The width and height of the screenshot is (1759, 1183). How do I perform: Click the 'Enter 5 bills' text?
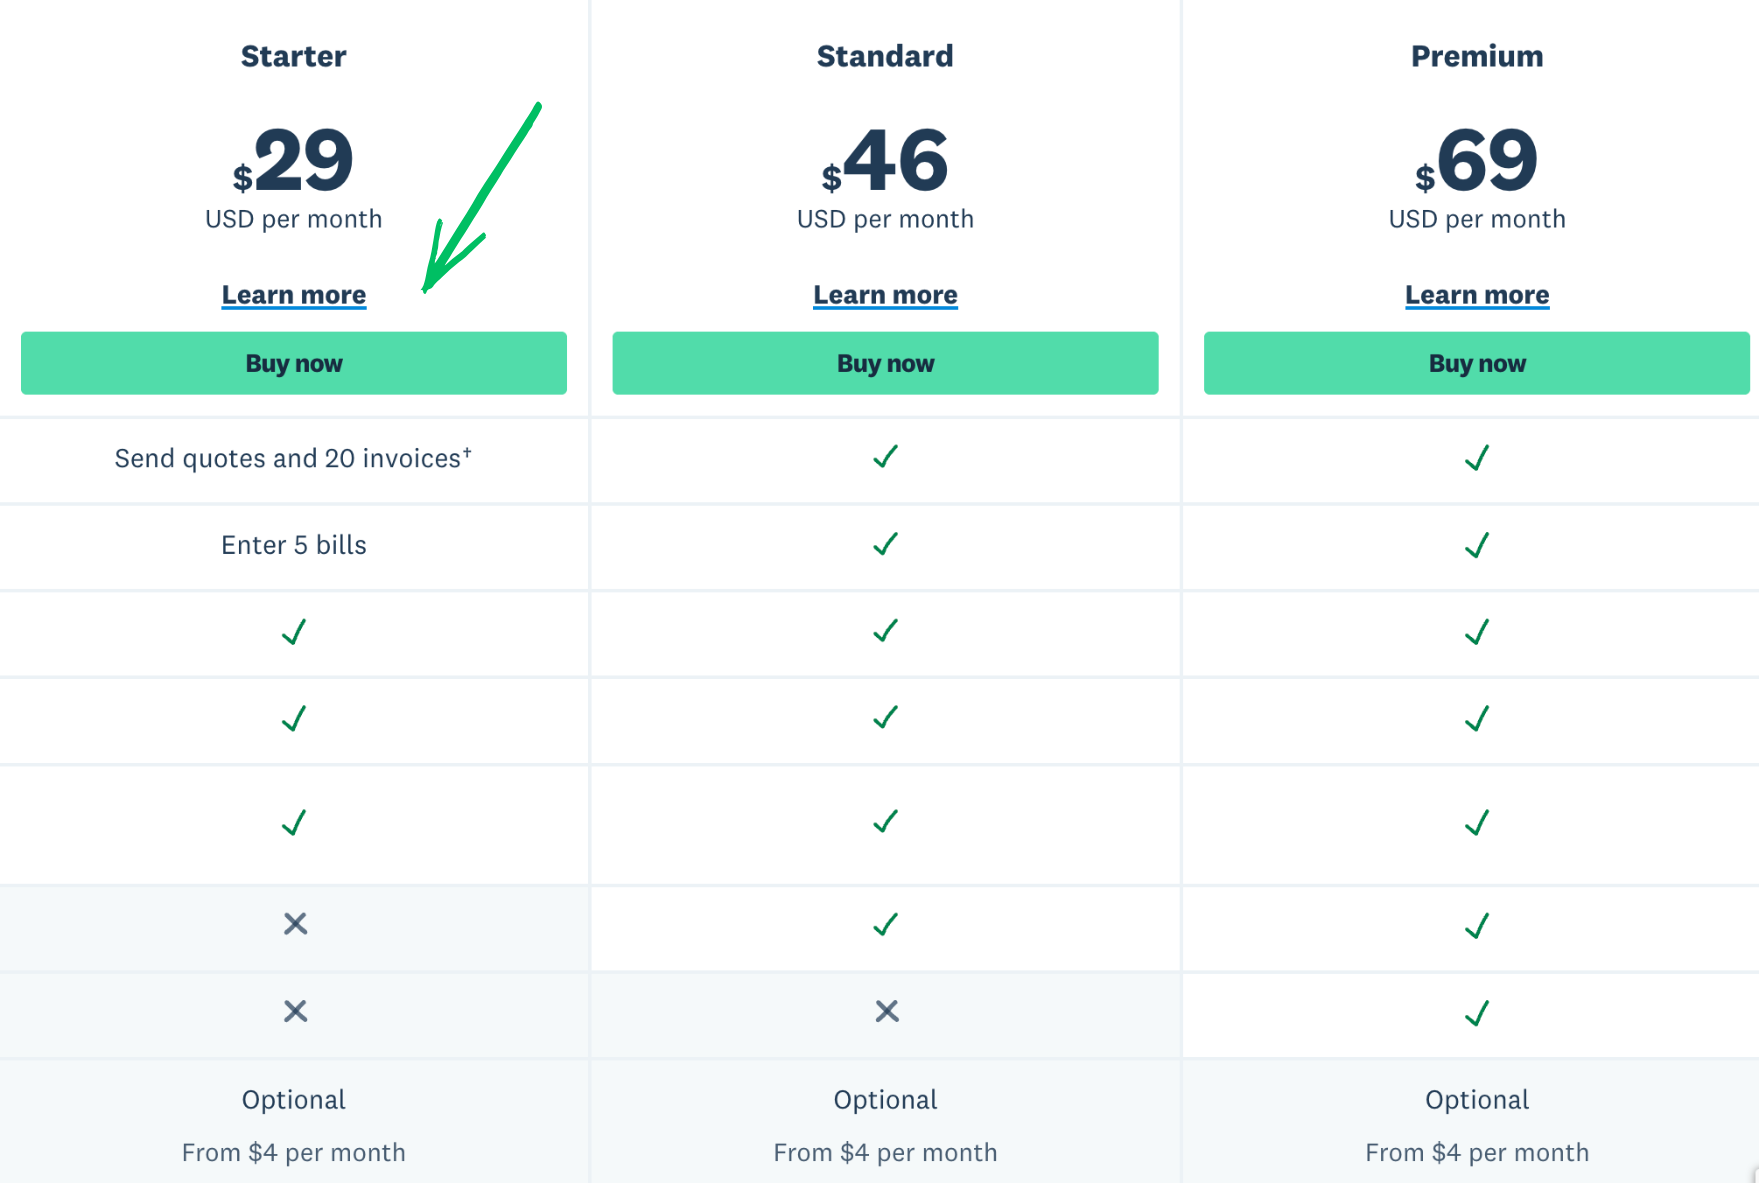pyautogui.click(x=294, y=545)
